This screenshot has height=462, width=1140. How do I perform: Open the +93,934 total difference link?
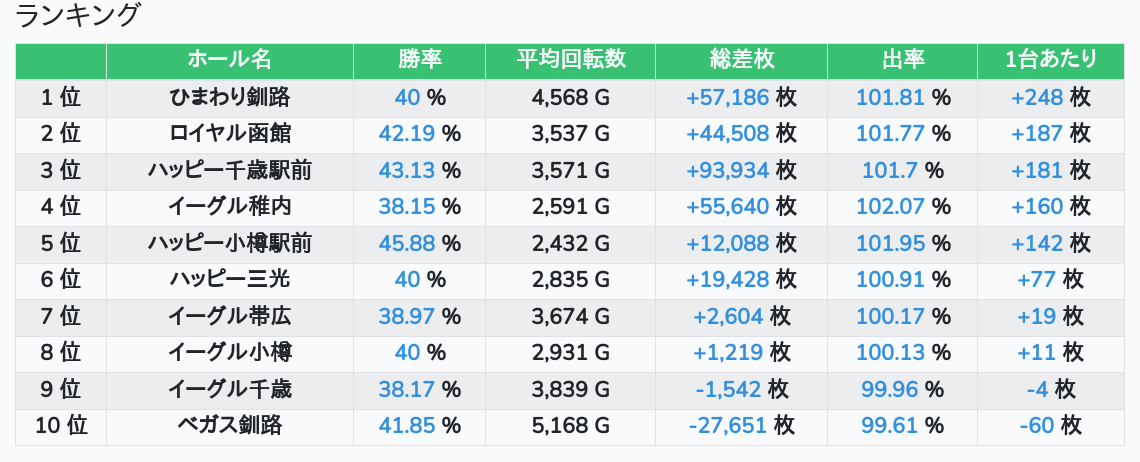click(728, 171)
